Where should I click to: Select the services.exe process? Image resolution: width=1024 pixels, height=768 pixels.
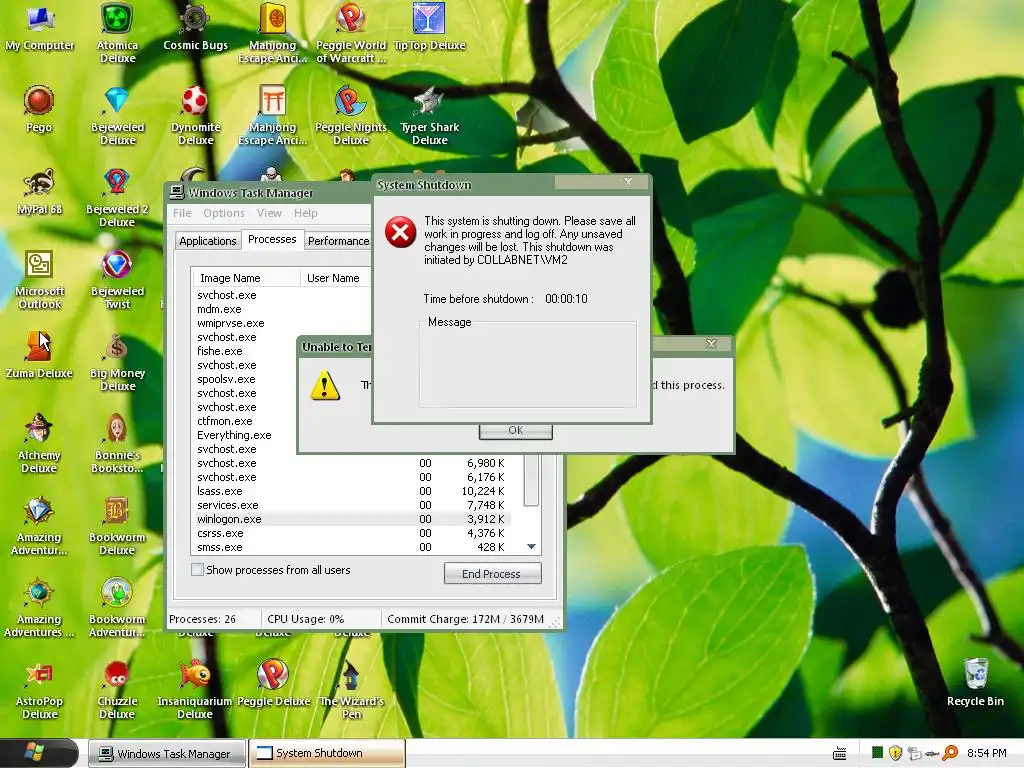point(227,505)
